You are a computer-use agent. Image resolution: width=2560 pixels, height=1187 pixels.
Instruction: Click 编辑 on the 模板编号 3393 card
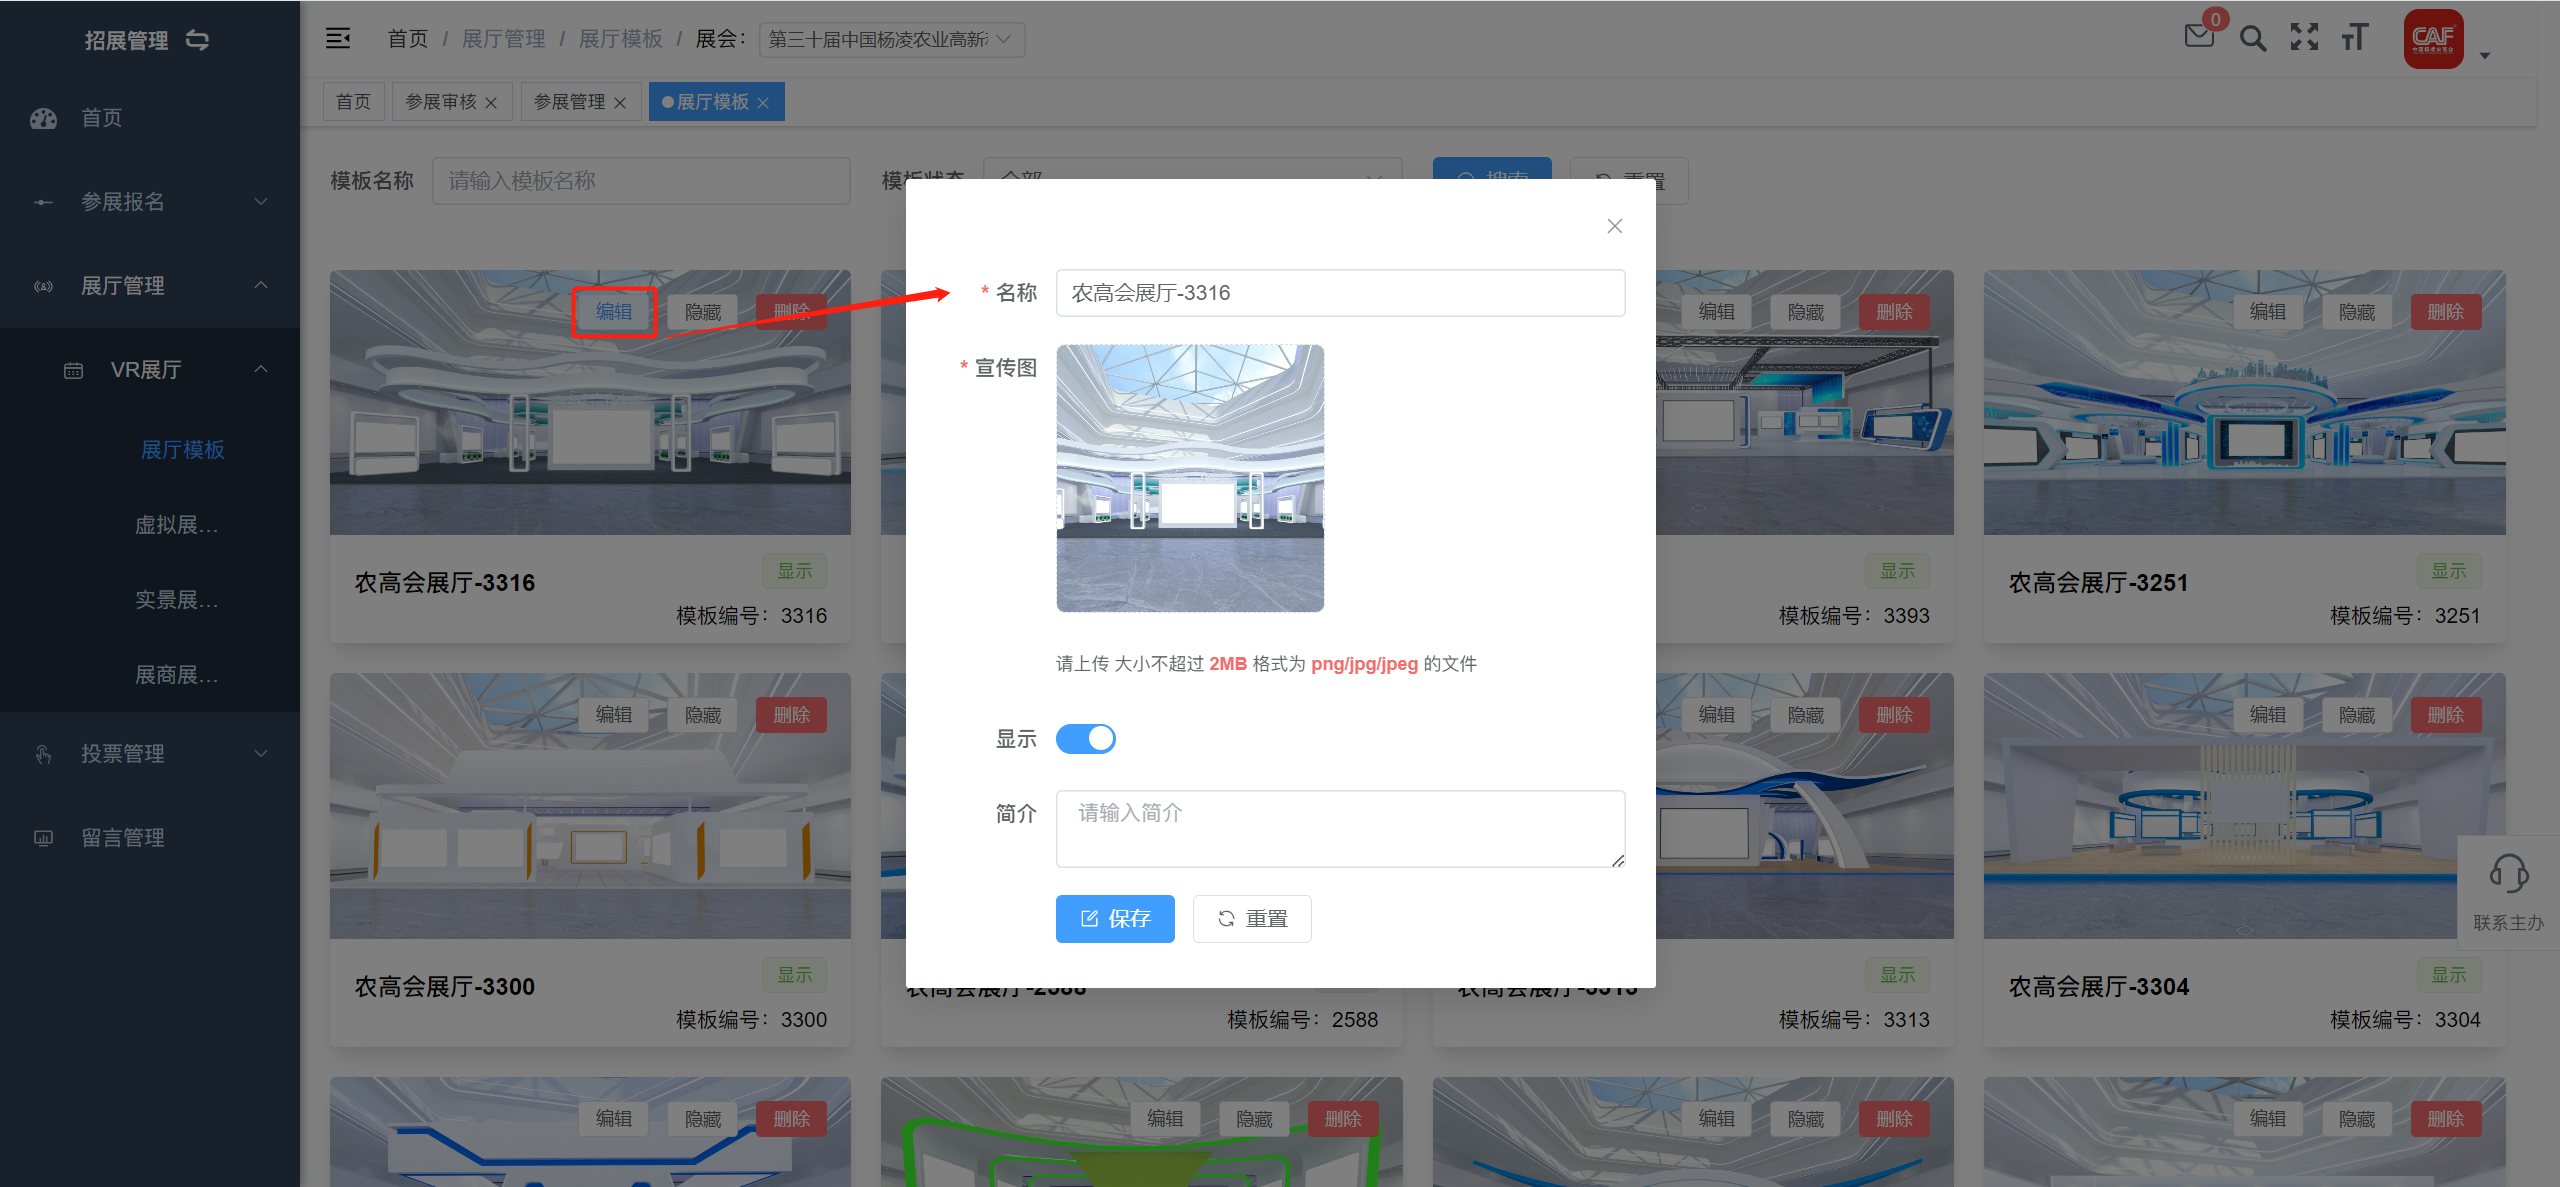1717,312
